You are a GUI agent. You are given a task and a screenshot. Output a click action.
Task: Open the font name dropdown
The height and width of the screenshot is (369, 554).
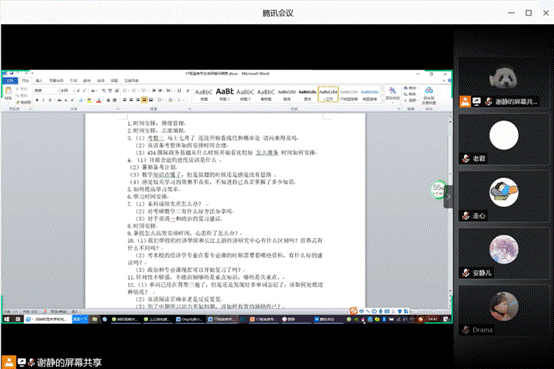[45, 91]
